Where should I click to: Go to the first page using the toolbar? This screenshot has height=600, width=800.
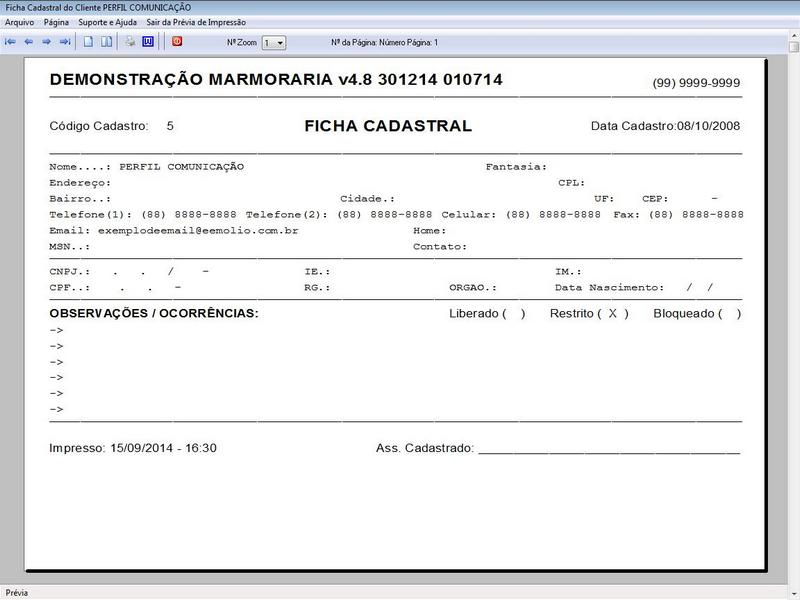10,41
